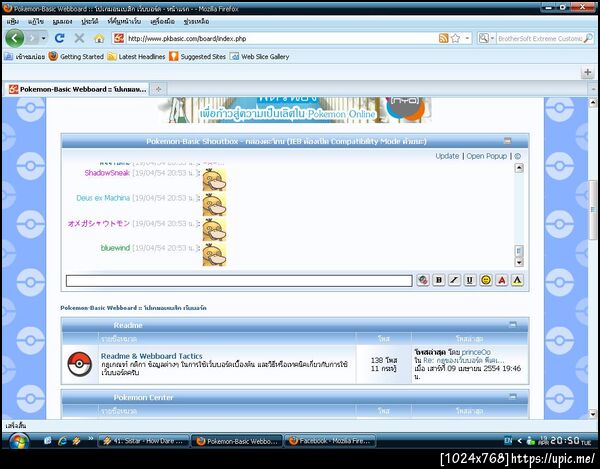Open the help menu at the end of the menu bar
This screenshot has height=469, width=600.
click(196, 21)
